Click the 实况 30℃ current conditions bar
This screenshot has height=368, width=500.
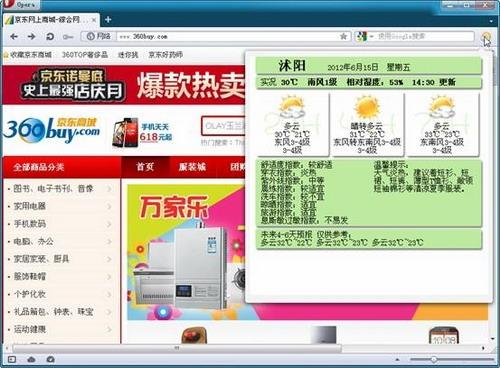pyautogui.click(x=369, y=82)
